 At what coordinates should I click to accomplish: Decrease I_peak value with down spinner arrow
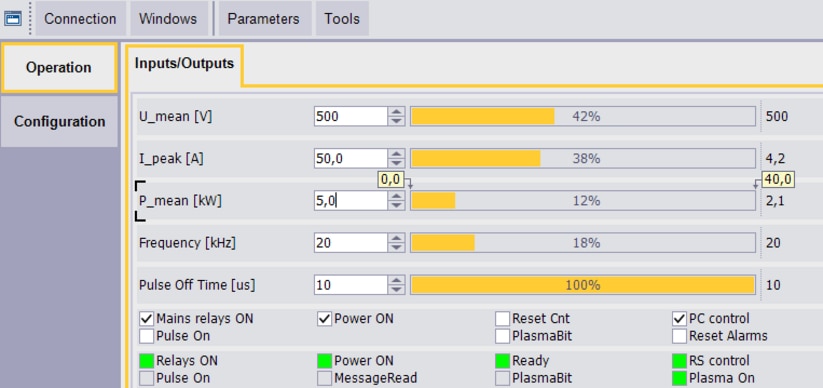[x=397, y=163]
